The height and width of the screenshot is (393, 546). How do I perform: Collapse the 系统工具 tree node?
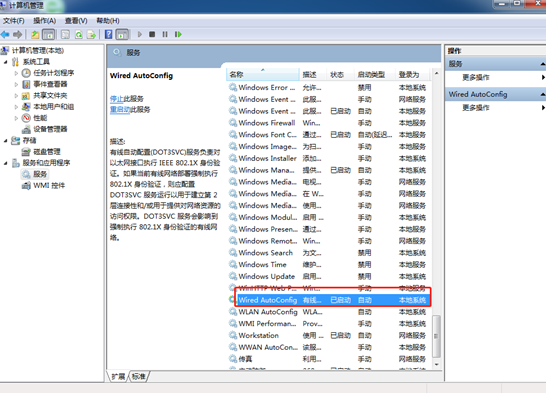[6, 62]
